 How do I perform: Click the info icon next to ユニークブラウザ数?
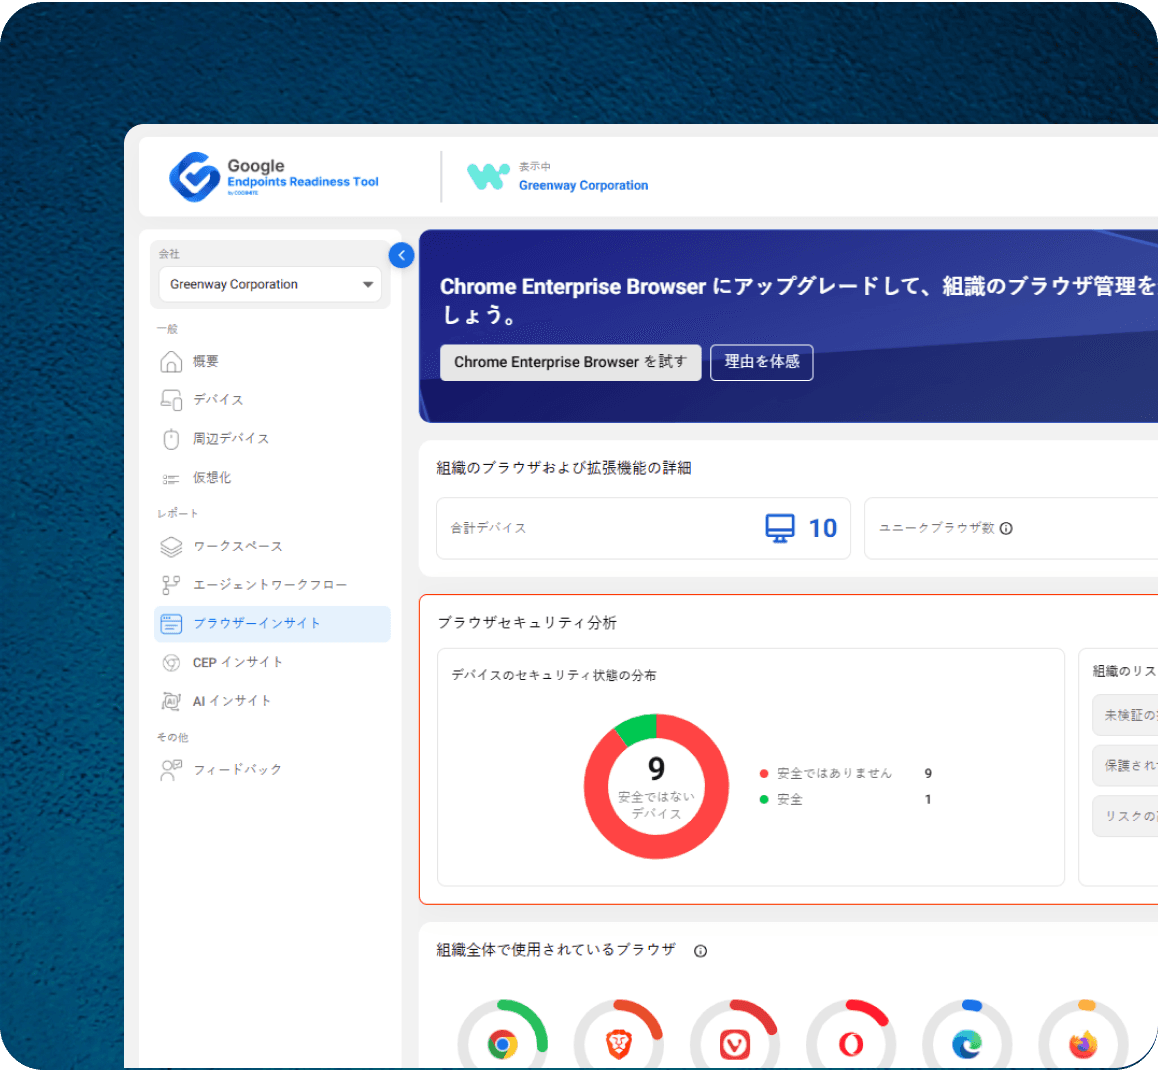[1006, 528]
